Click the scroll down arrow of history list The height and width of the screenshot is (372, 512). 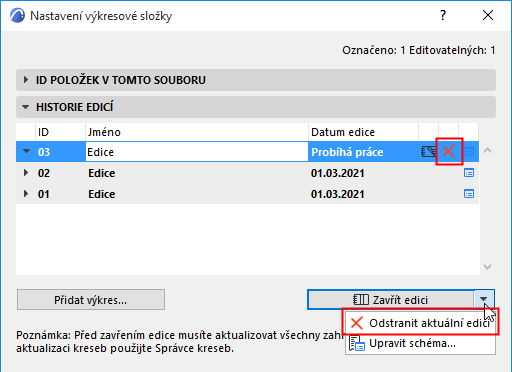487,267
